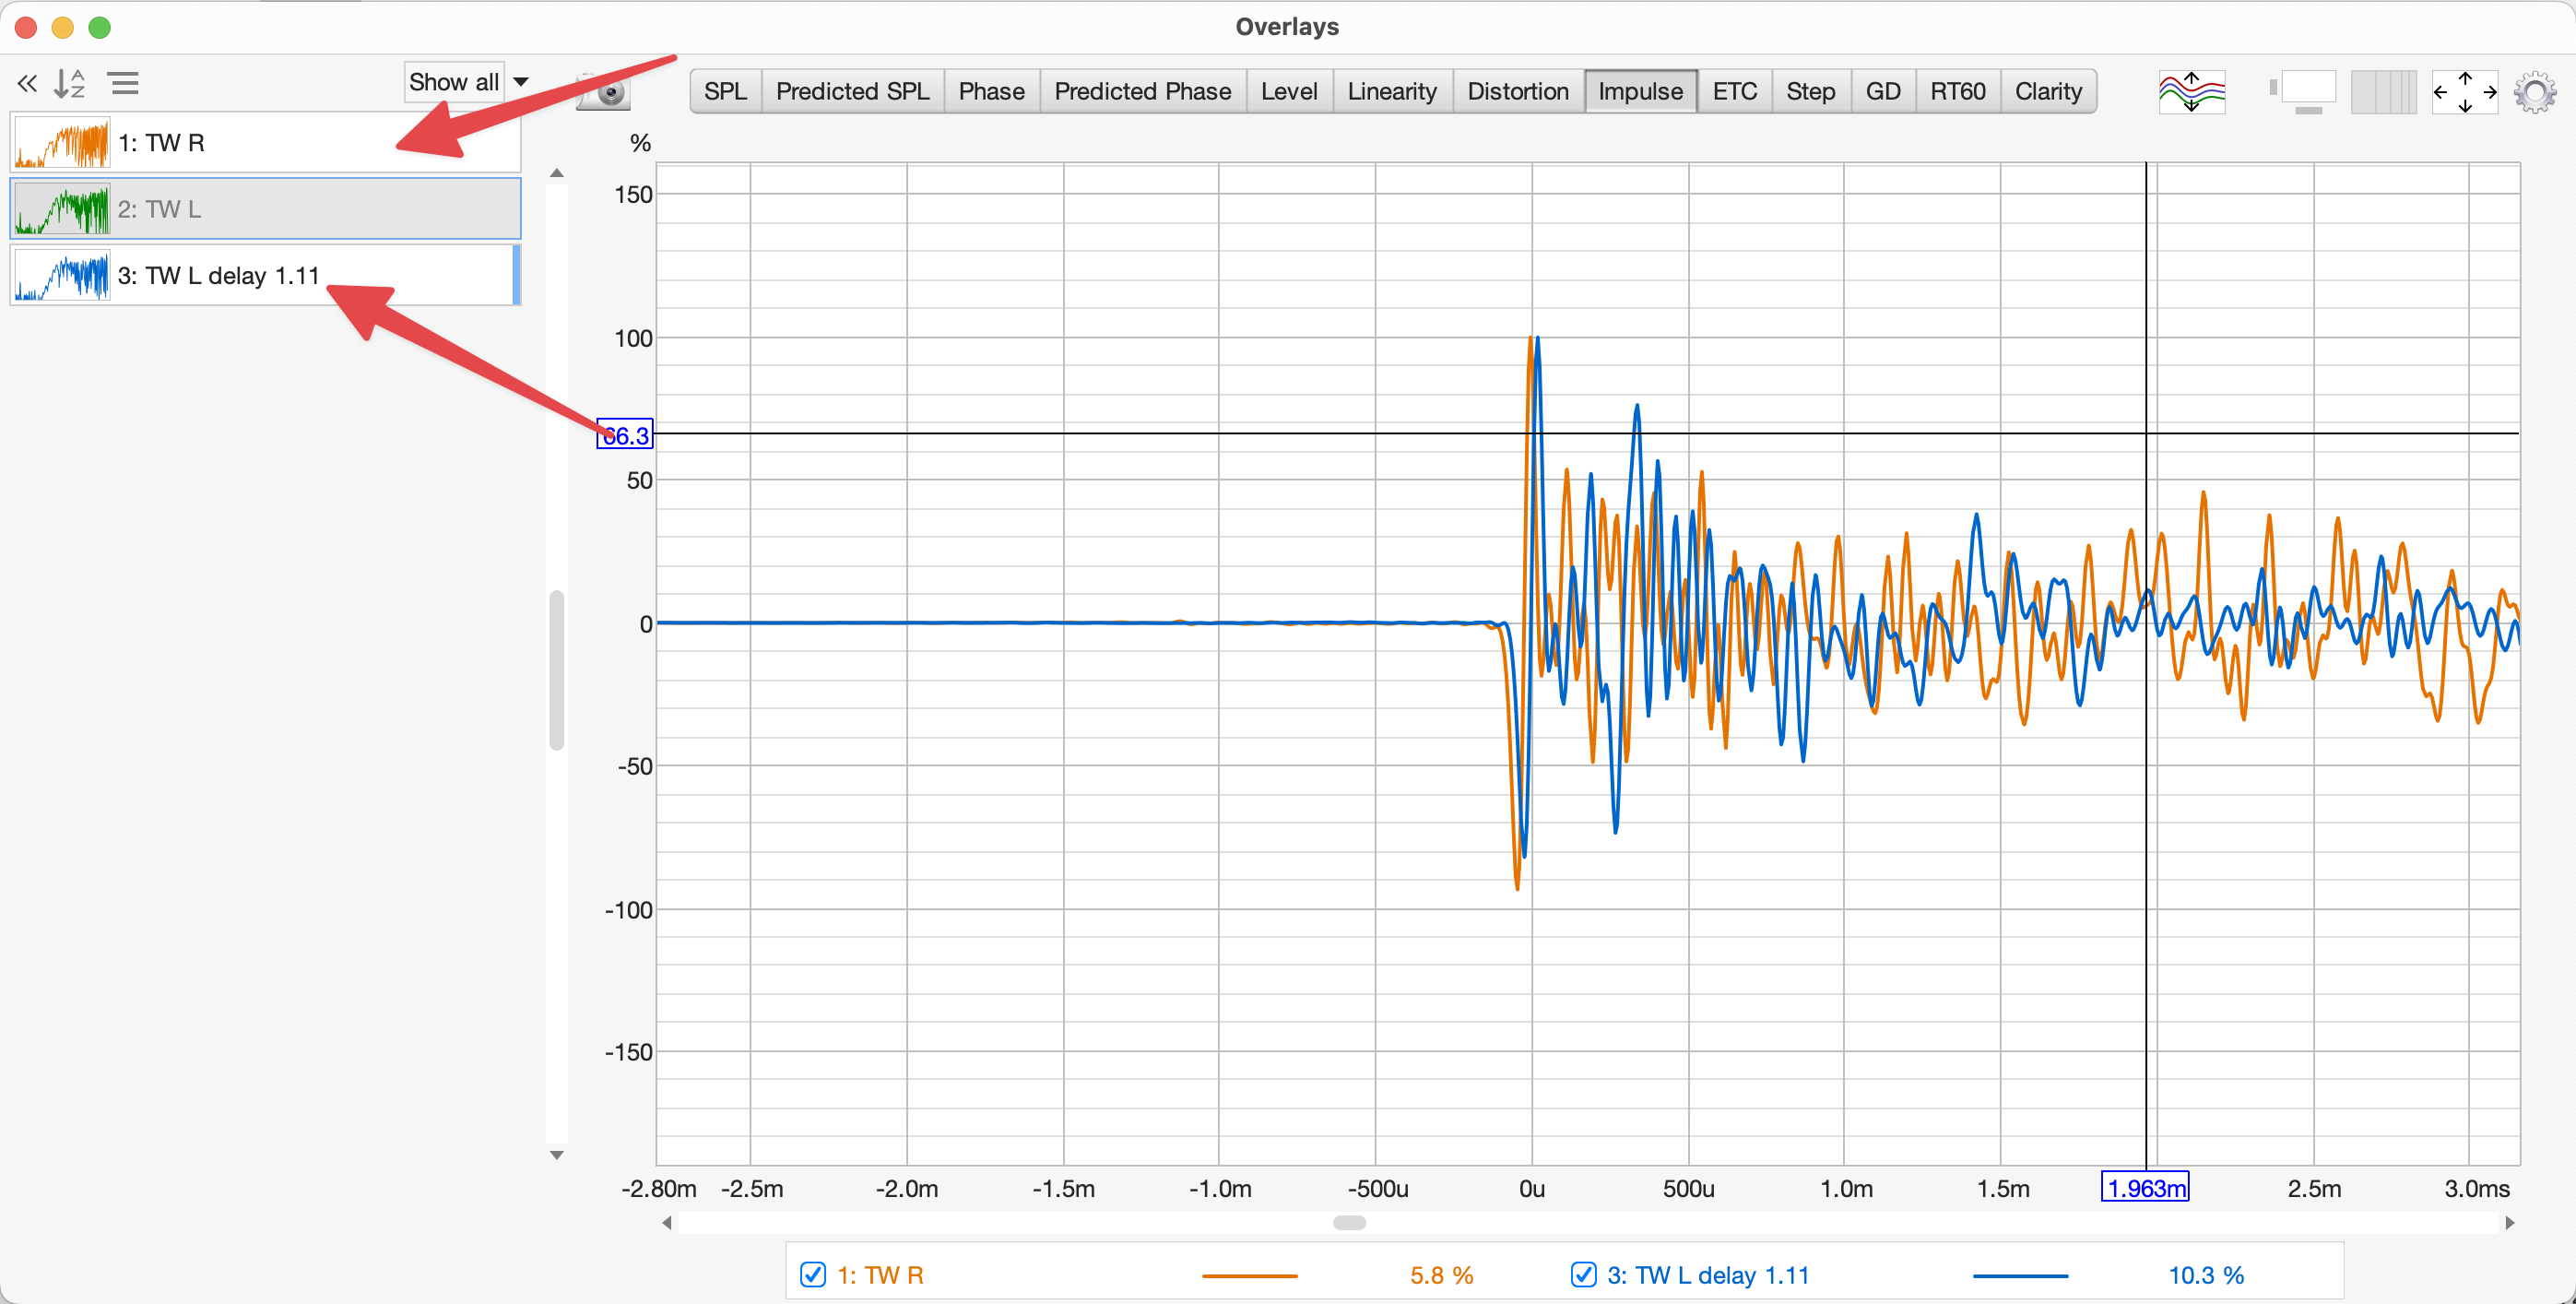Viewport: 2576px width, 1304px height.
Task: Click the frequency axis log/linear icon
Action: pos(2383,92)
